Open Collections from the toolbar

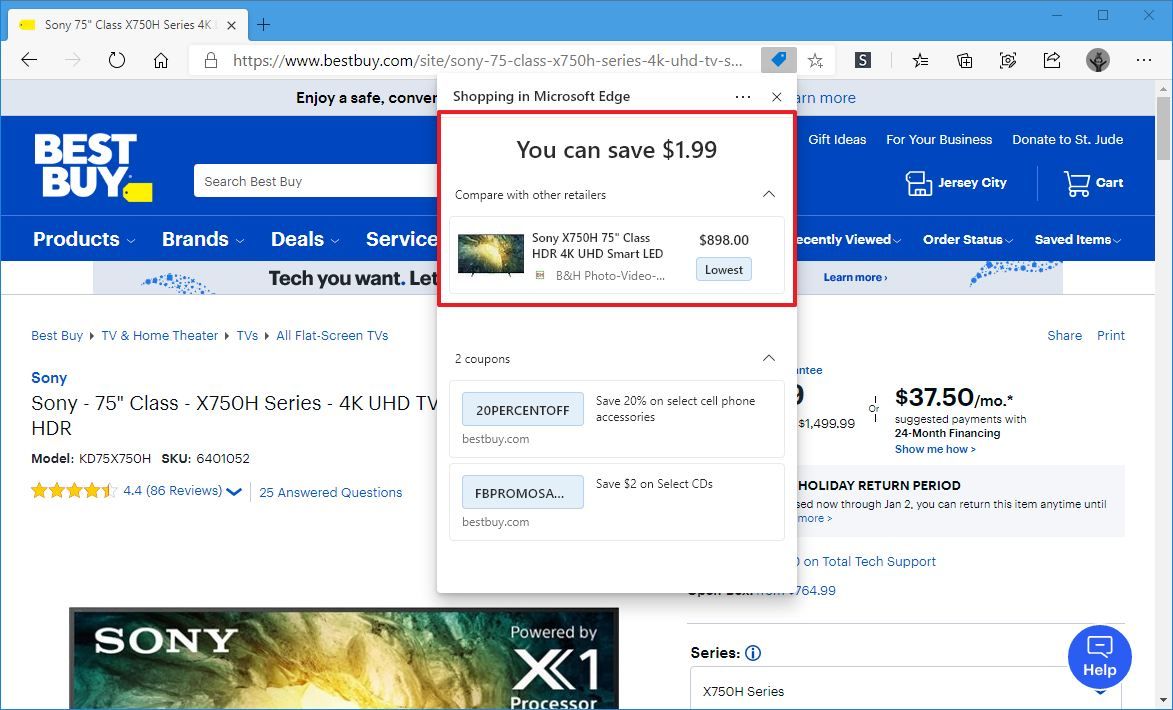point(963,59)
